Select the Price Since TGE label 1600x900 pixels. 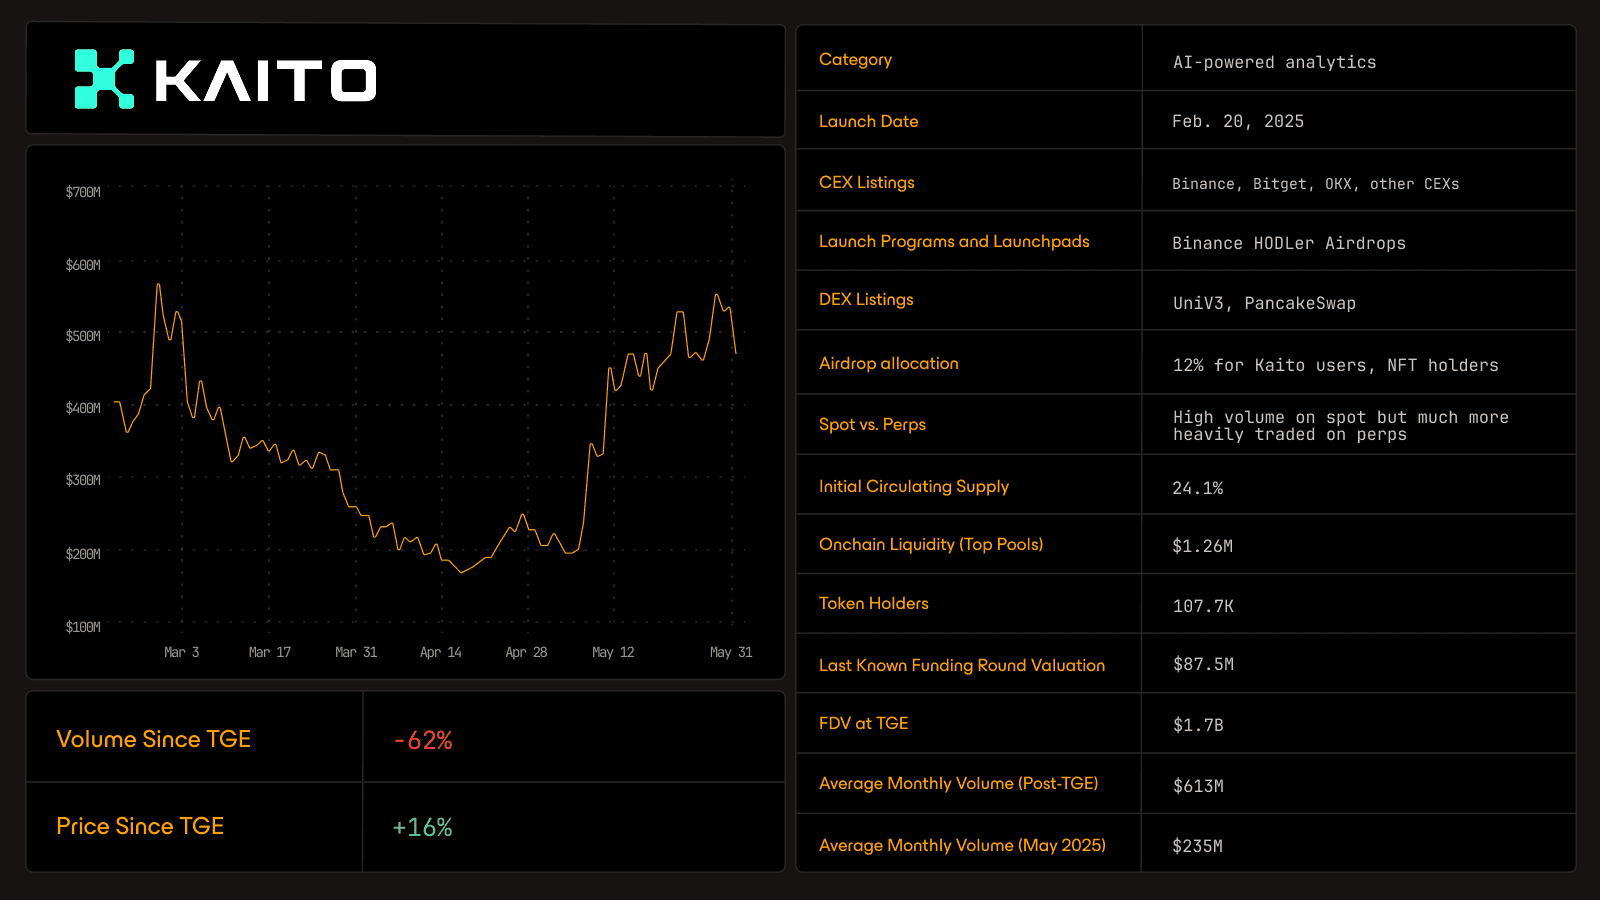pyautogui.click(x=140, y=826)
